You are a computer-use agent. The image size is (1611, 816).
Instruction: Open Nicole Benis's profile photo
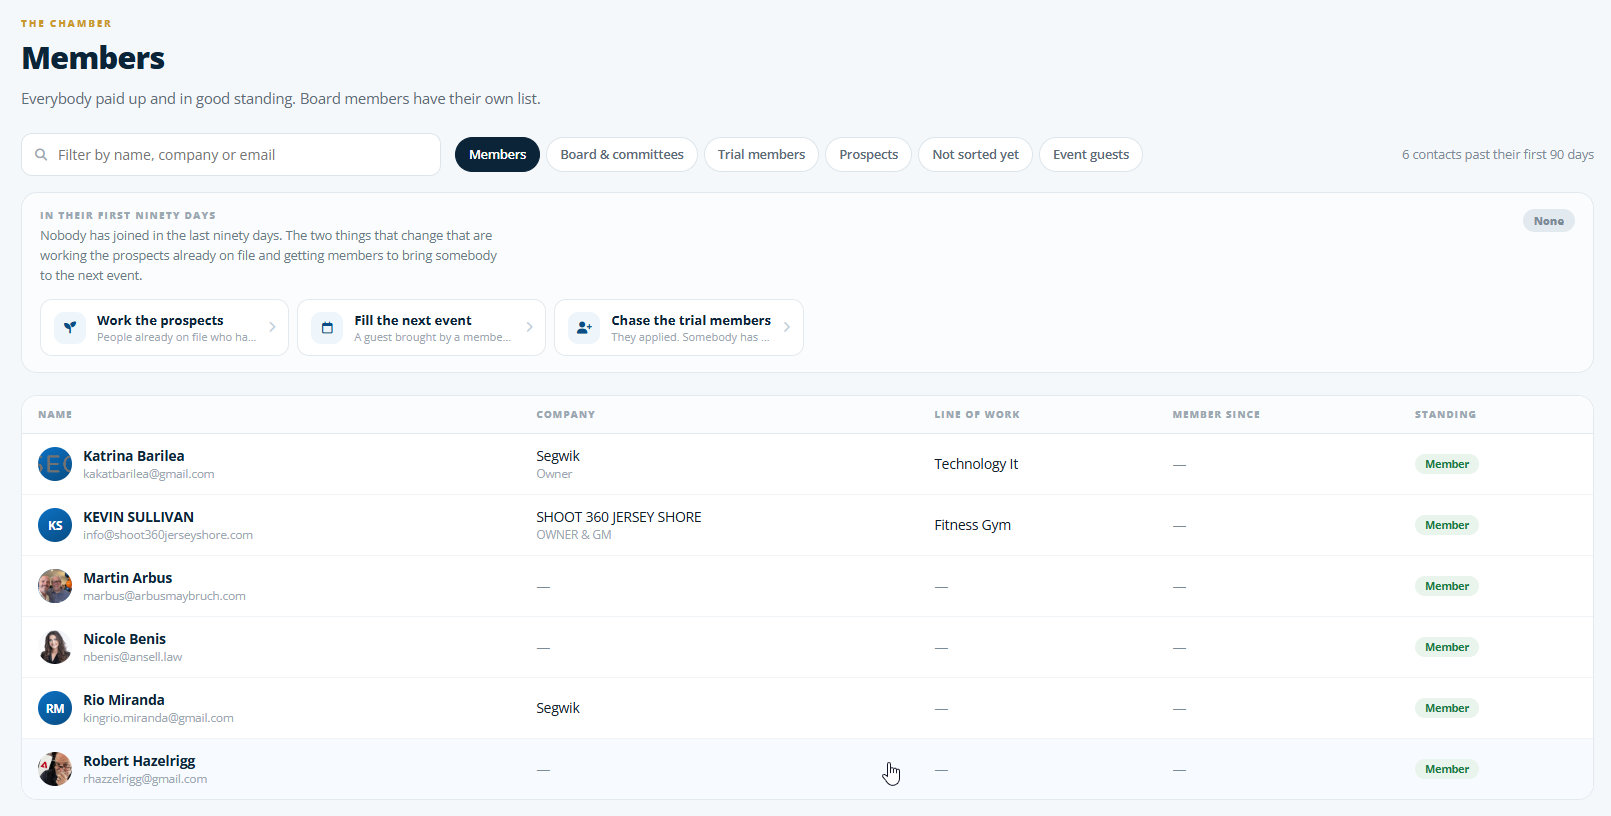coord(55,647)
